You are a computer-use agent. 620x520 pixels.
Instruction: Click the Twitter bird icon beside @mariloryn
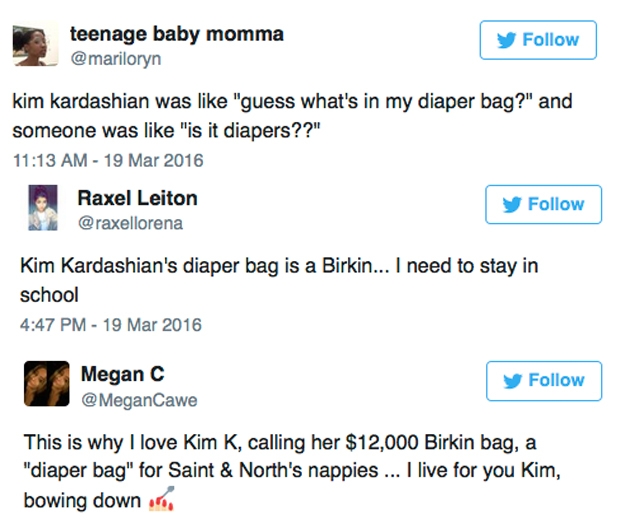pyautogui.click(x=507, y=40)
